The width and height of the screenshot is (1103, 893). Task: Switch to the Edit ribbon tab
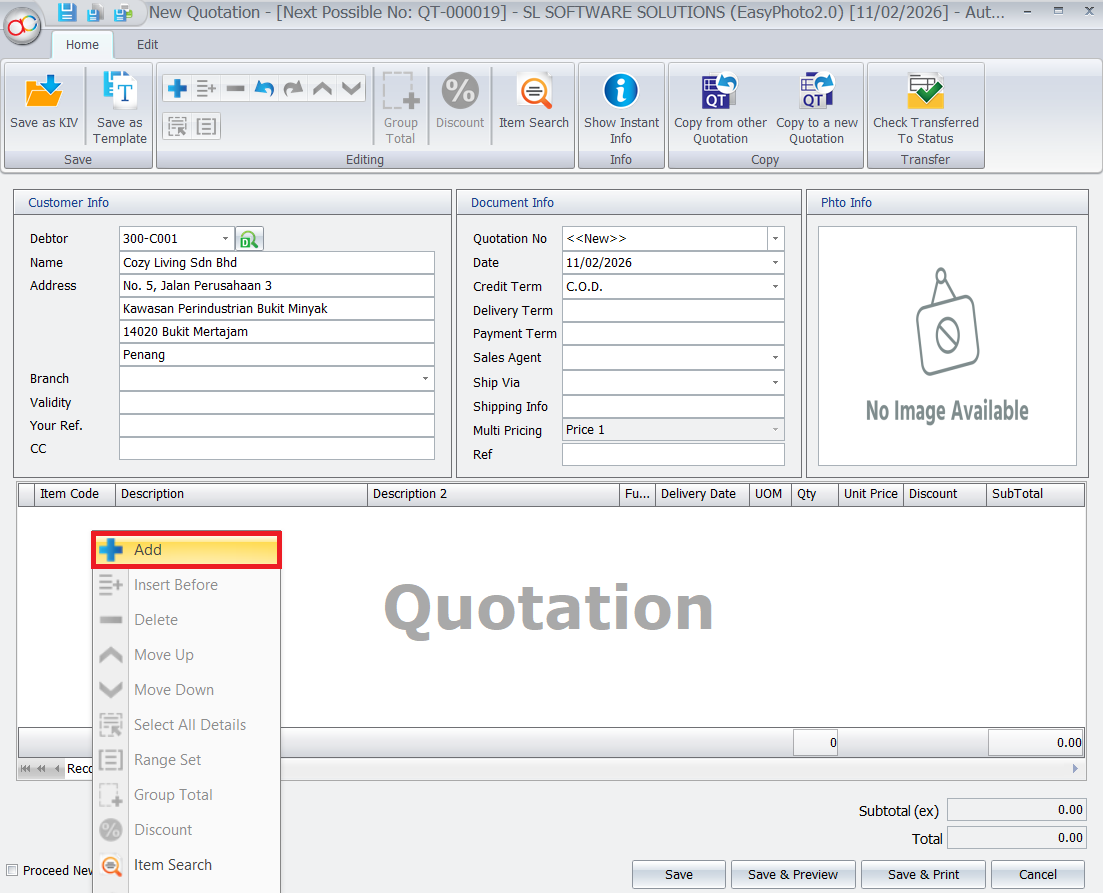[147, 45]
